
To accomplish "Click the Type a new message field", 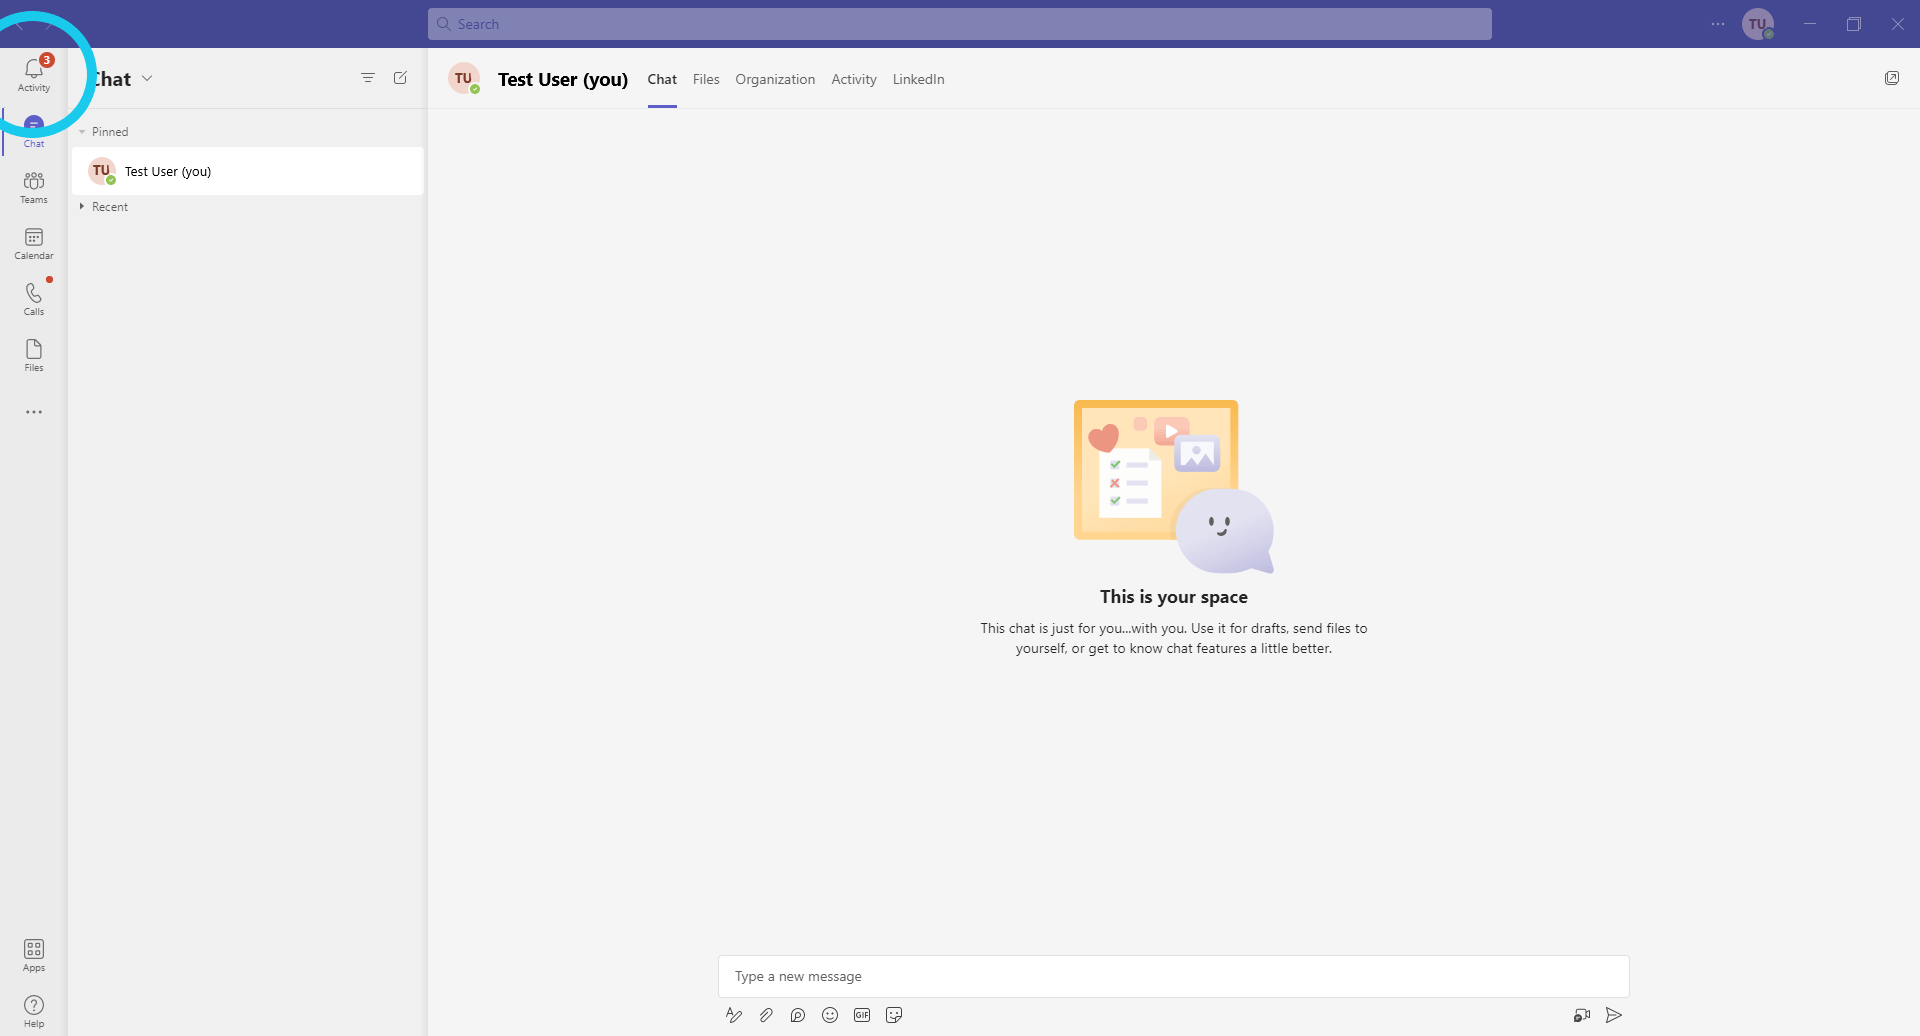I will pyautogui.click(x=1173, y=976).
